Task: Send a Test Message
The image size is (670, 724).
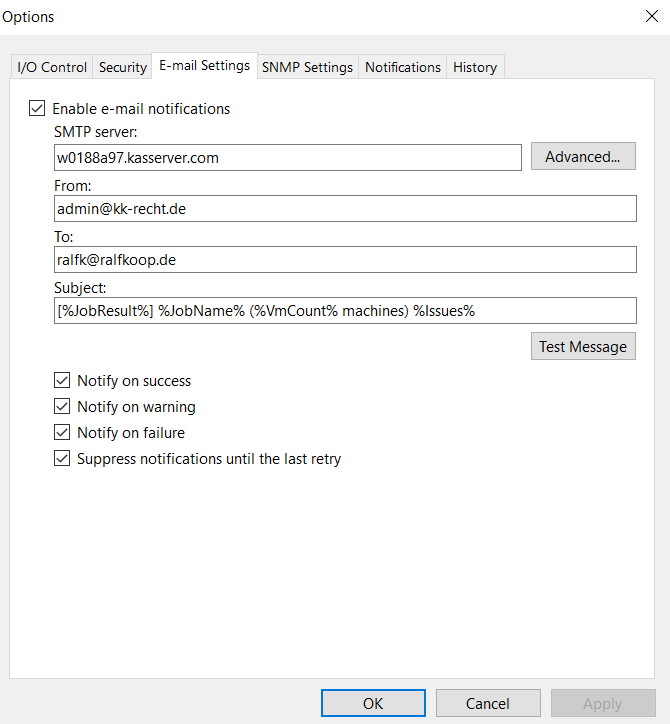Action: (582, 347)
